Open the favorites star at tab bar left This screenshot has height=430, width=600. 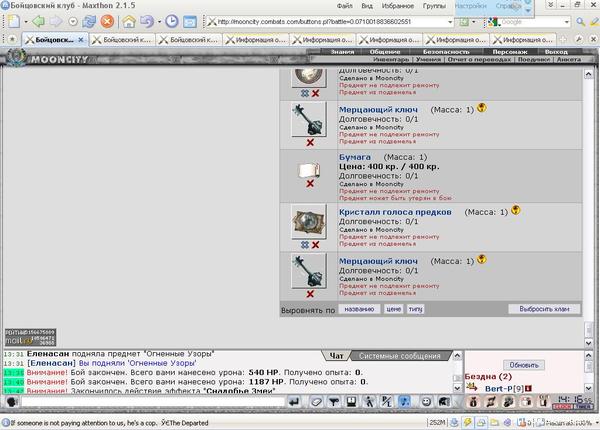[12, 39]
